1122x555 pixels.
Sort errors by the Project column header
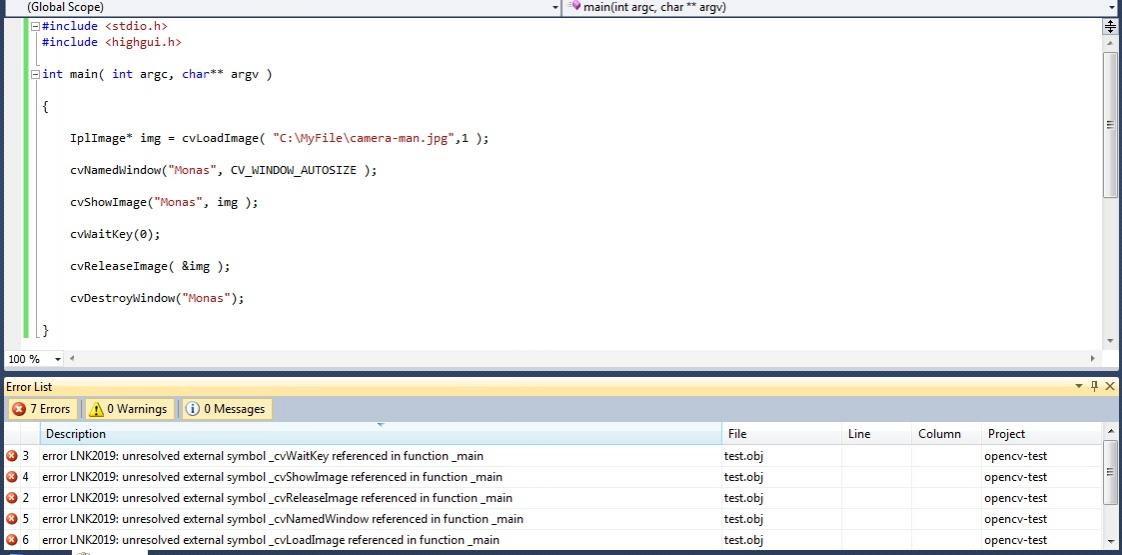(1043, 433)
